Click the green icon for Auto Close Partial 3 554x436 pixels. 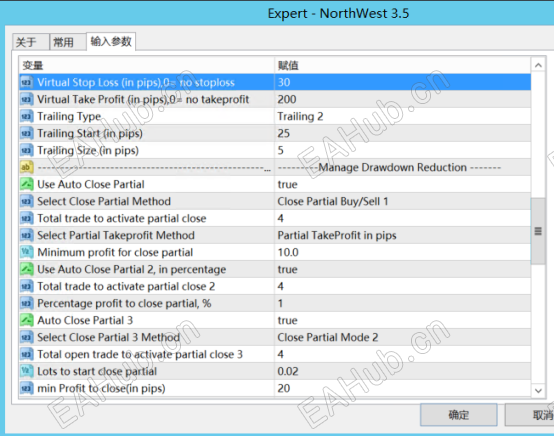pos(26,320)
